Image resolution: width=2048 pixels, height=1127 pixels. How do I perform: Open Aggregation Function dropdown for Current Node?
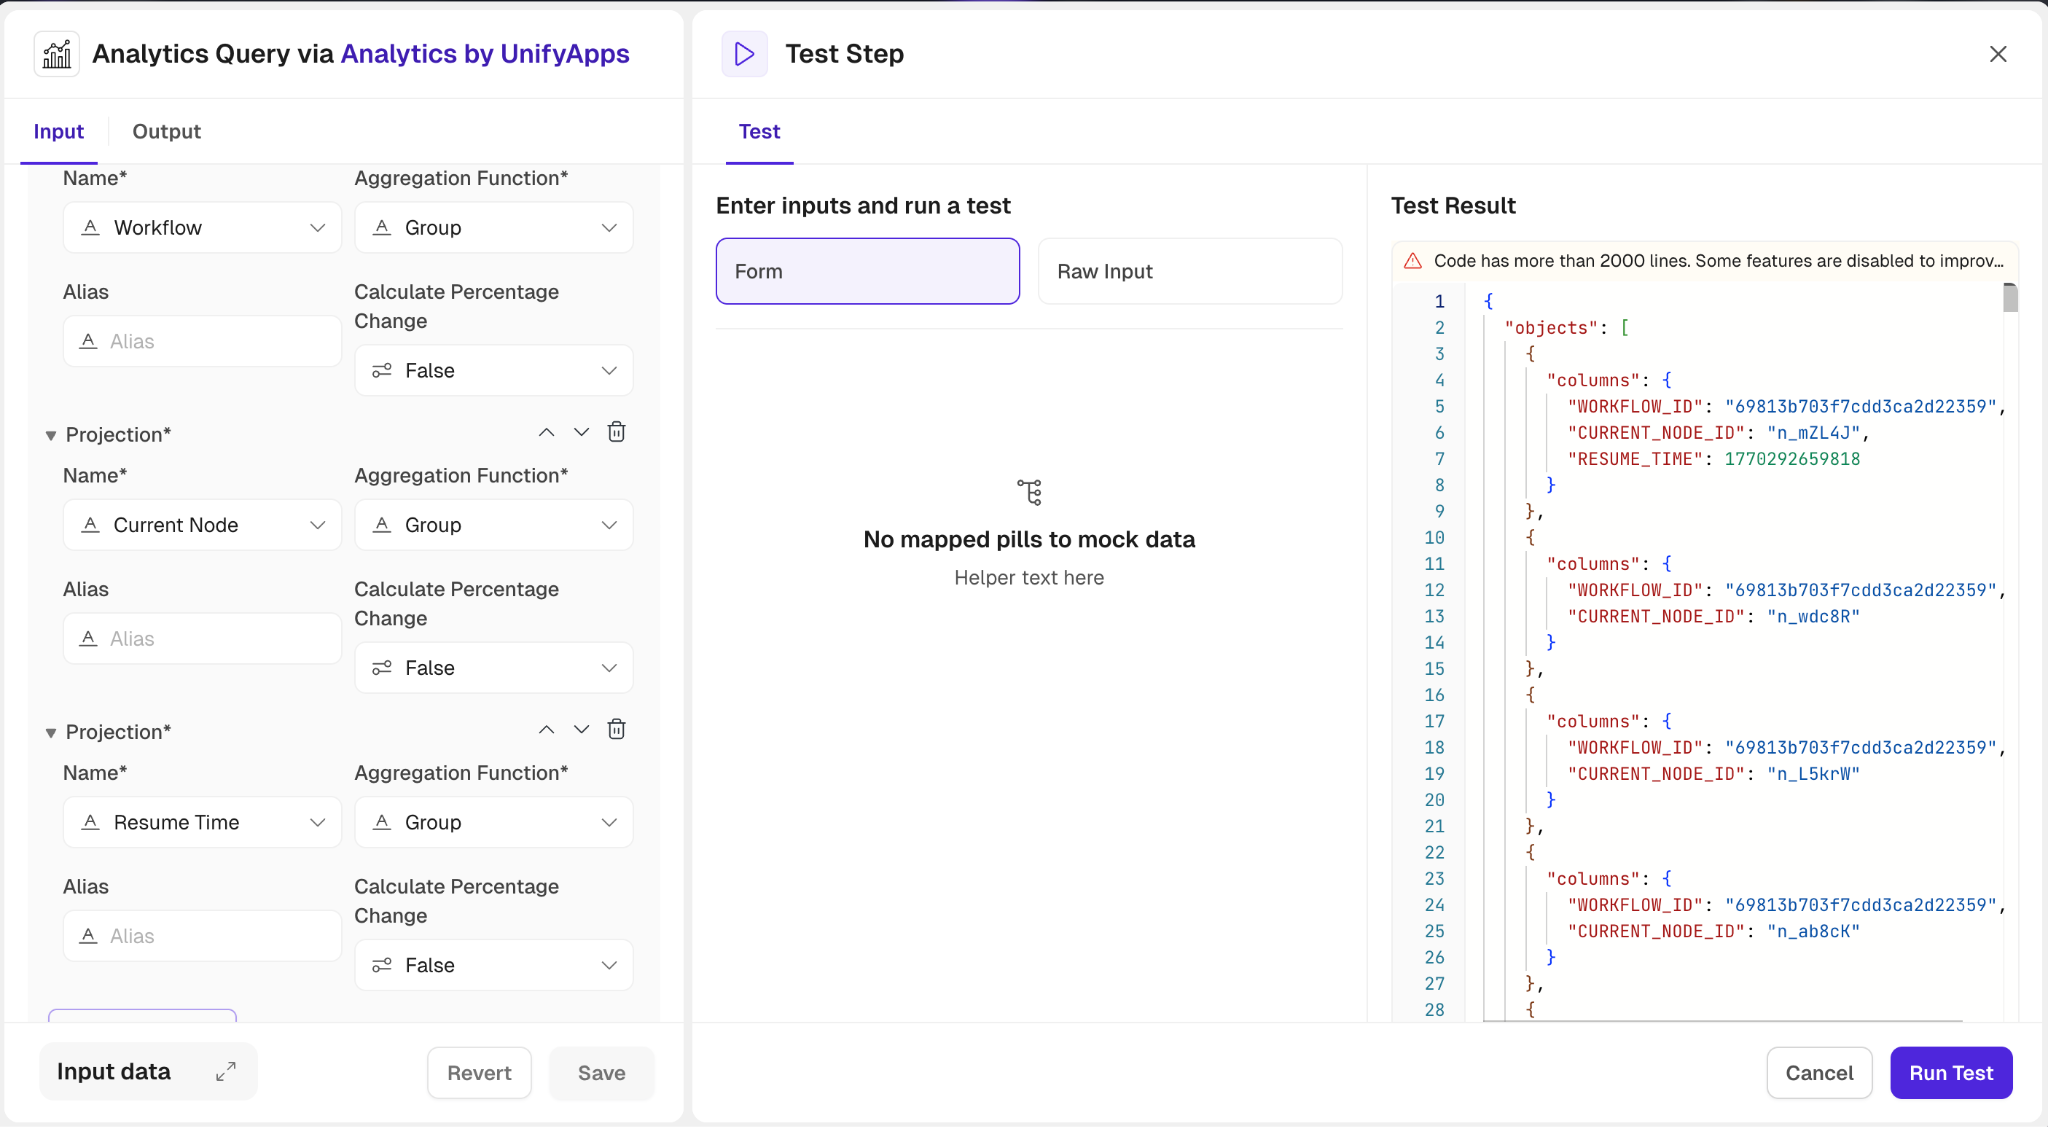coord(494,525)
